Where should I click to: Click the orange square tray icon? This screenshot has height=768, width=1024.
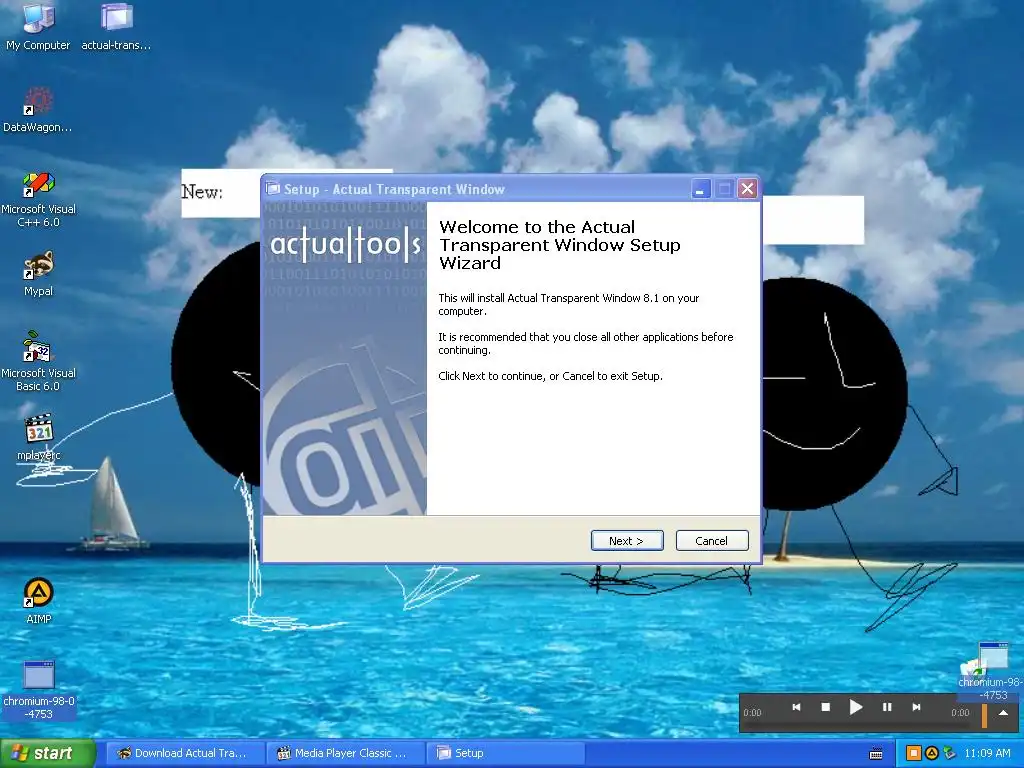click(x=914, y=754)
